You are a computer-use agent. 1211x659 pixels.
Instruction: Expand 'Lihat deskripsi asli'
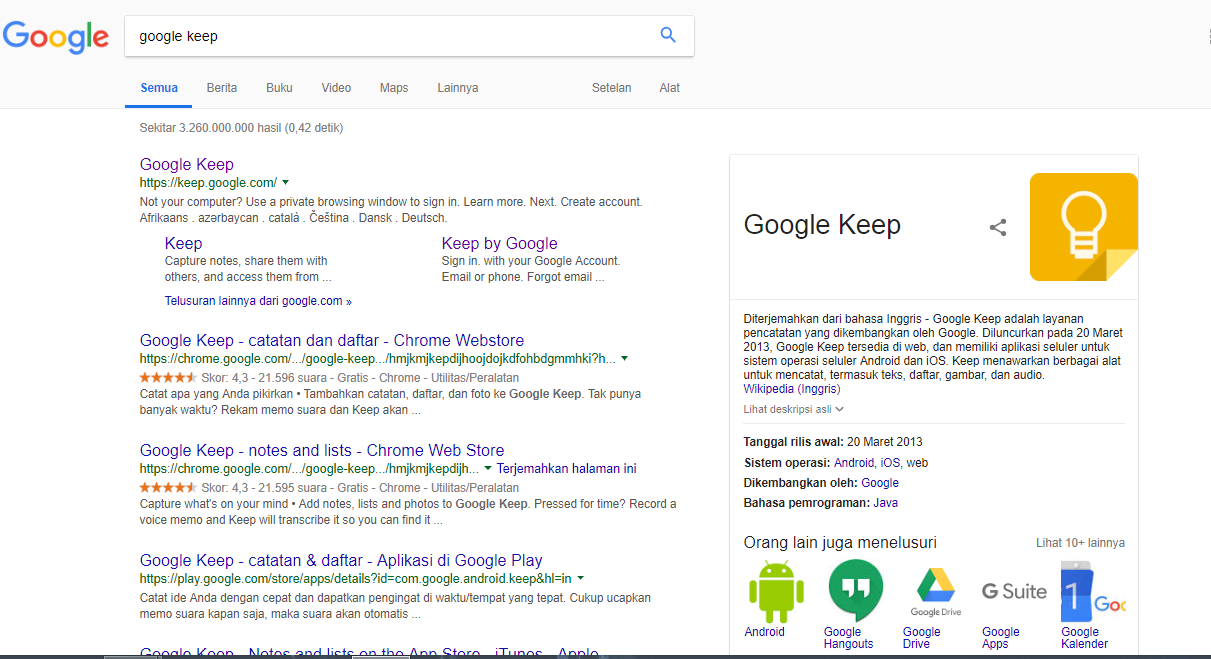click(x=794, y=409)
